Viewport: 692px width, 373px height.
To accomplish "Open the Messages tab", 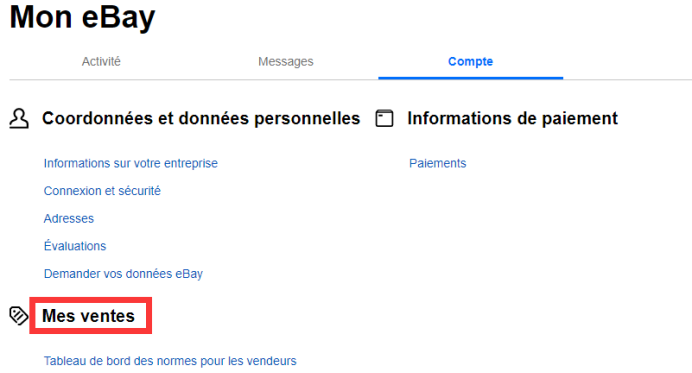I will (x=286, y=61).
